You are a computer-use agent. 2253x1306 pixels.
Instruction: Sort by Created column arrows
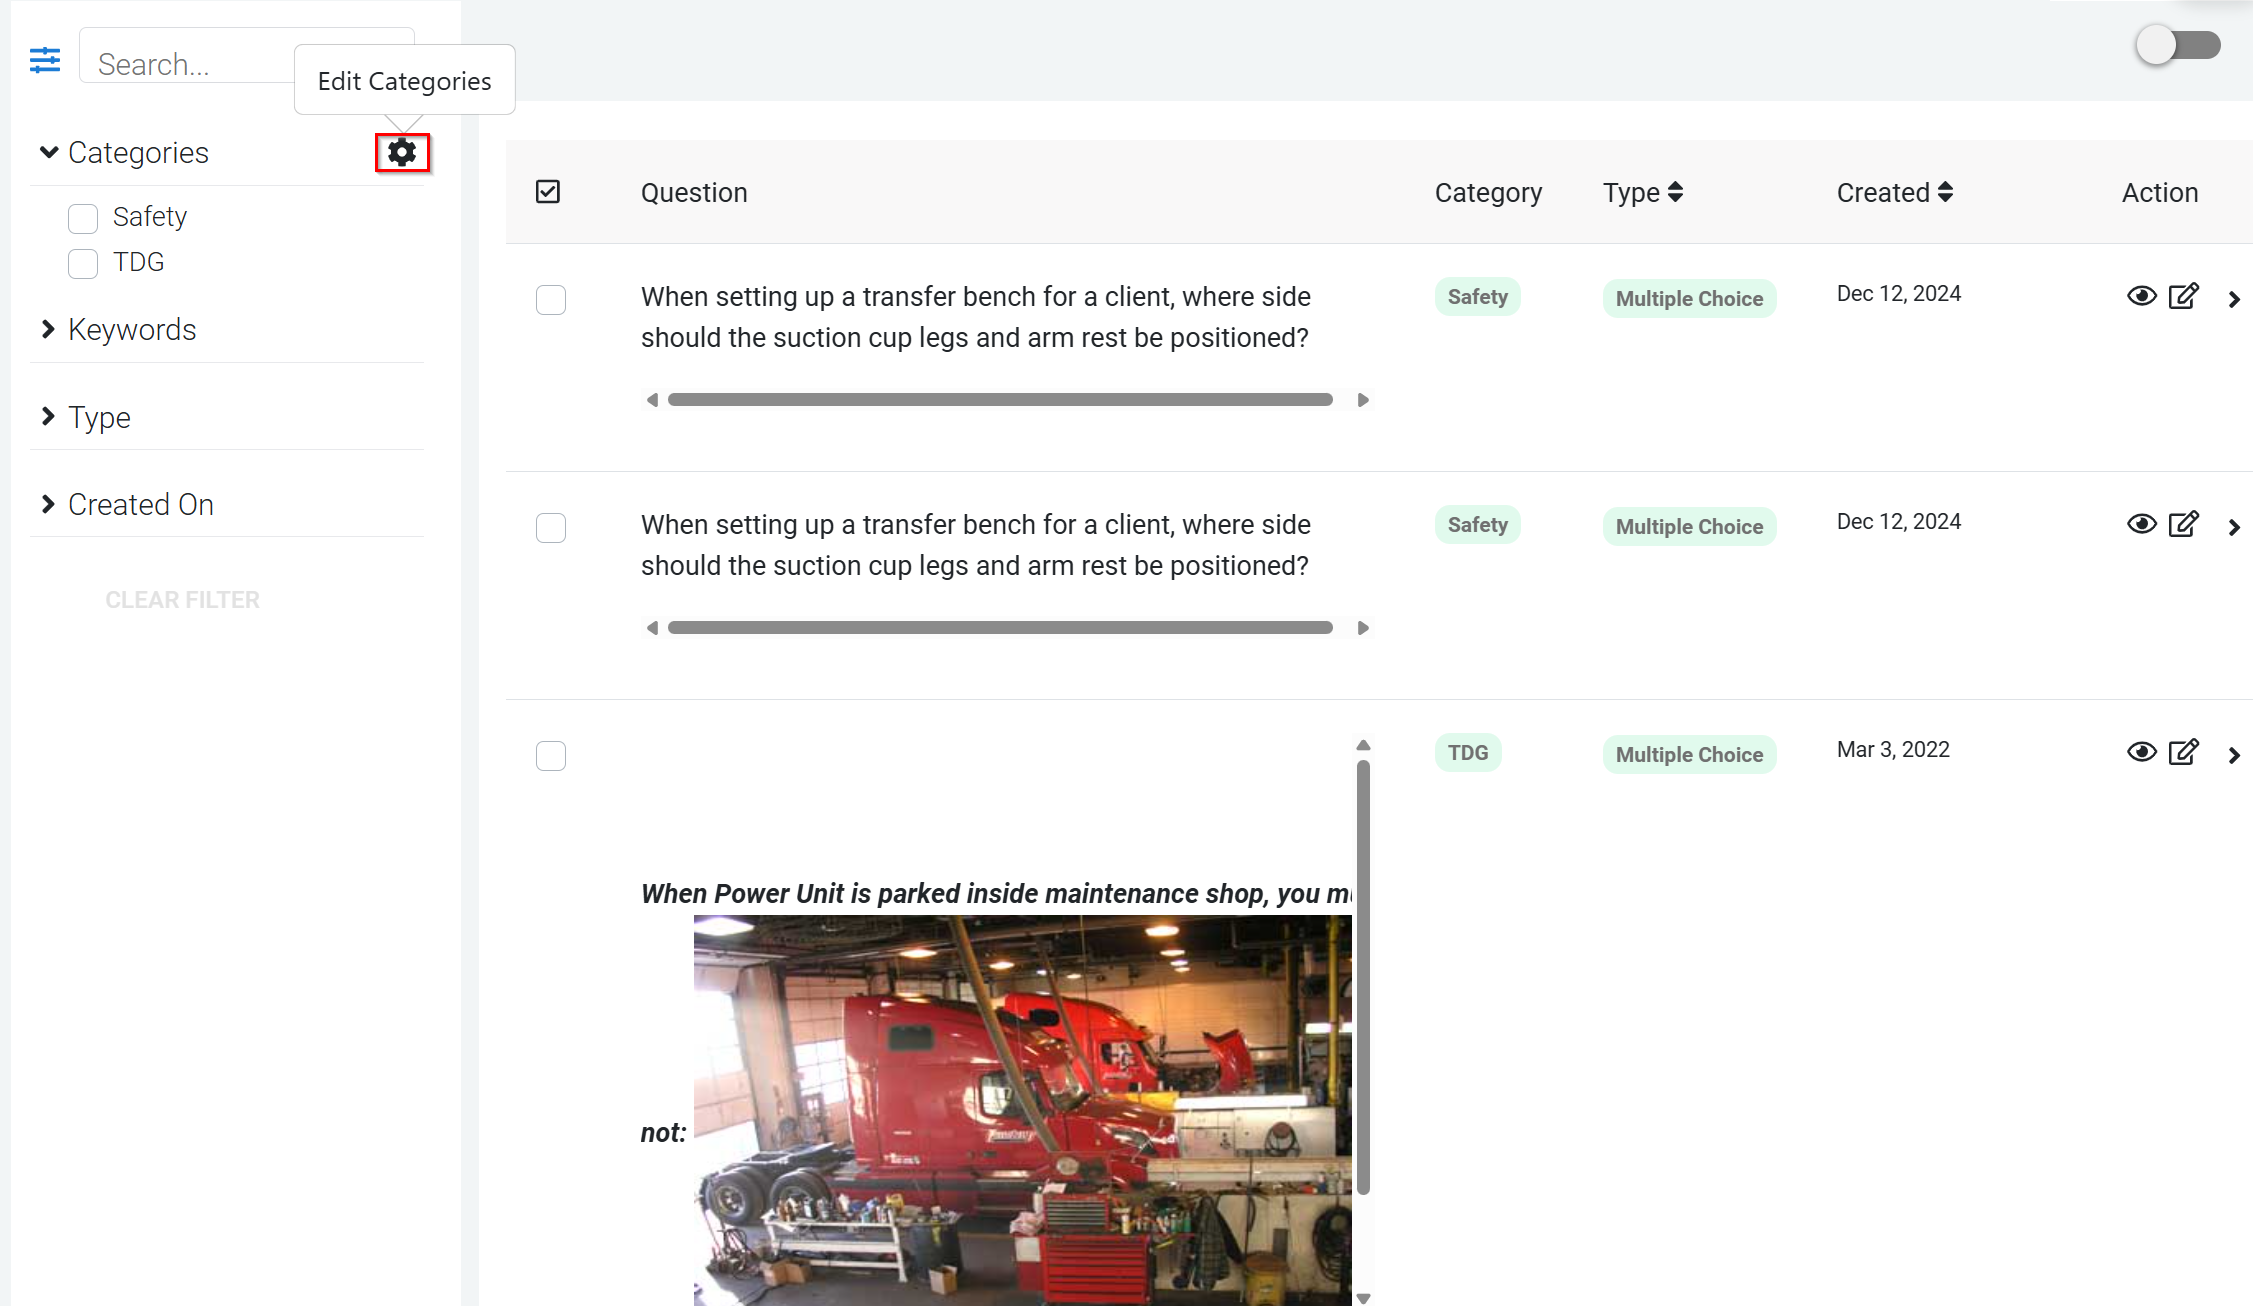(x=1945, y=192)
